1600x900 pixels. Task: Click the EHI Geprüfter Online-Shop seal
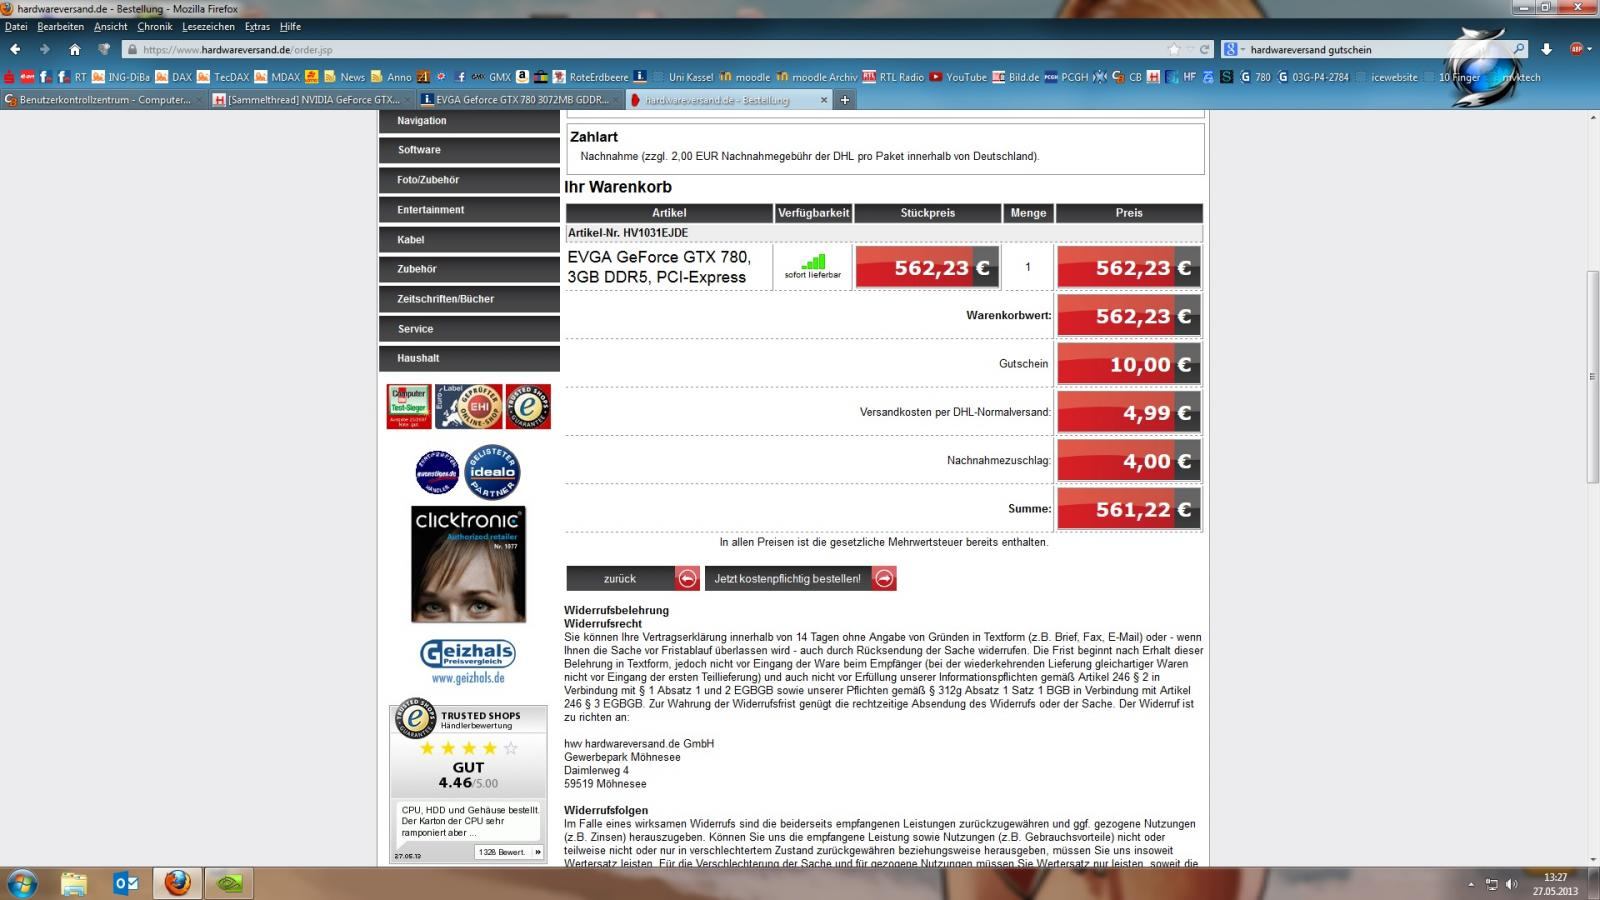coord(469,407)
